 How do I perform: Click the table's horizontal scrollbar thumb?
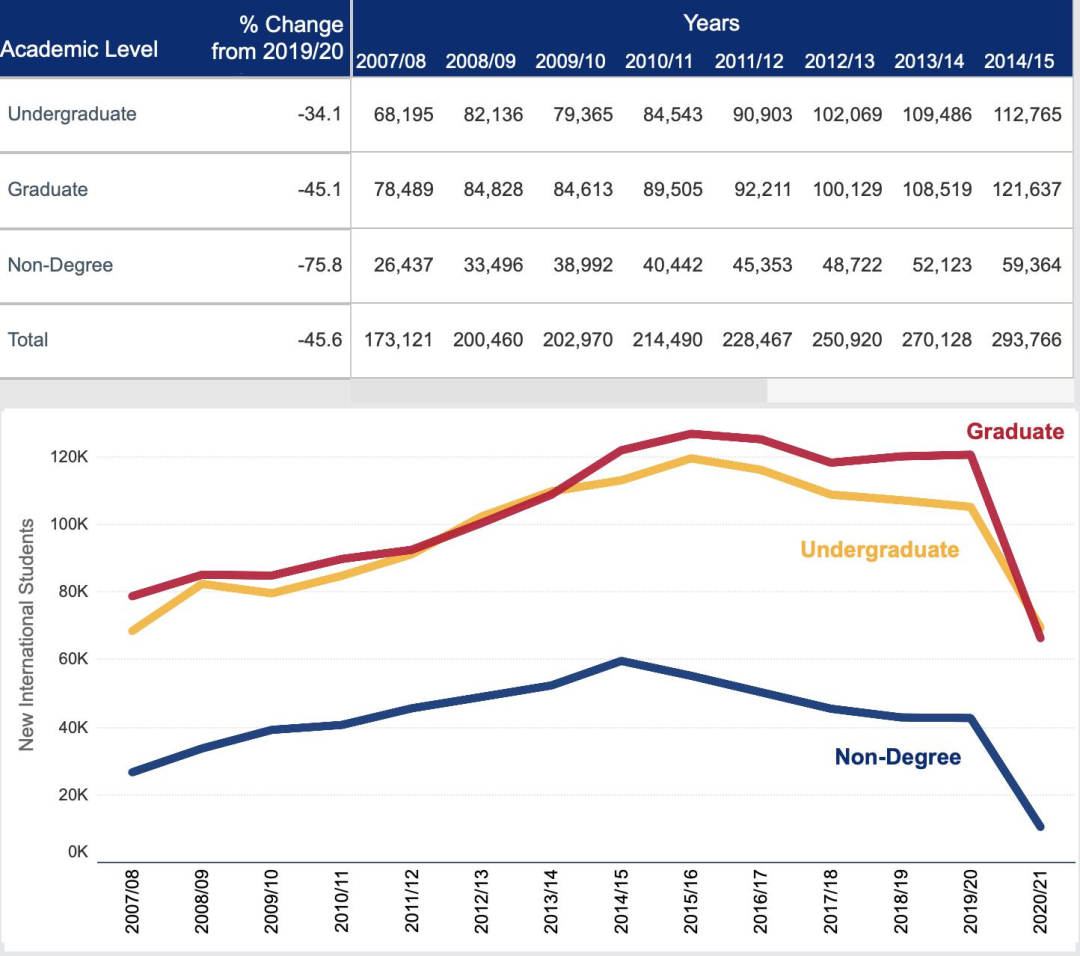click(559, 391)
